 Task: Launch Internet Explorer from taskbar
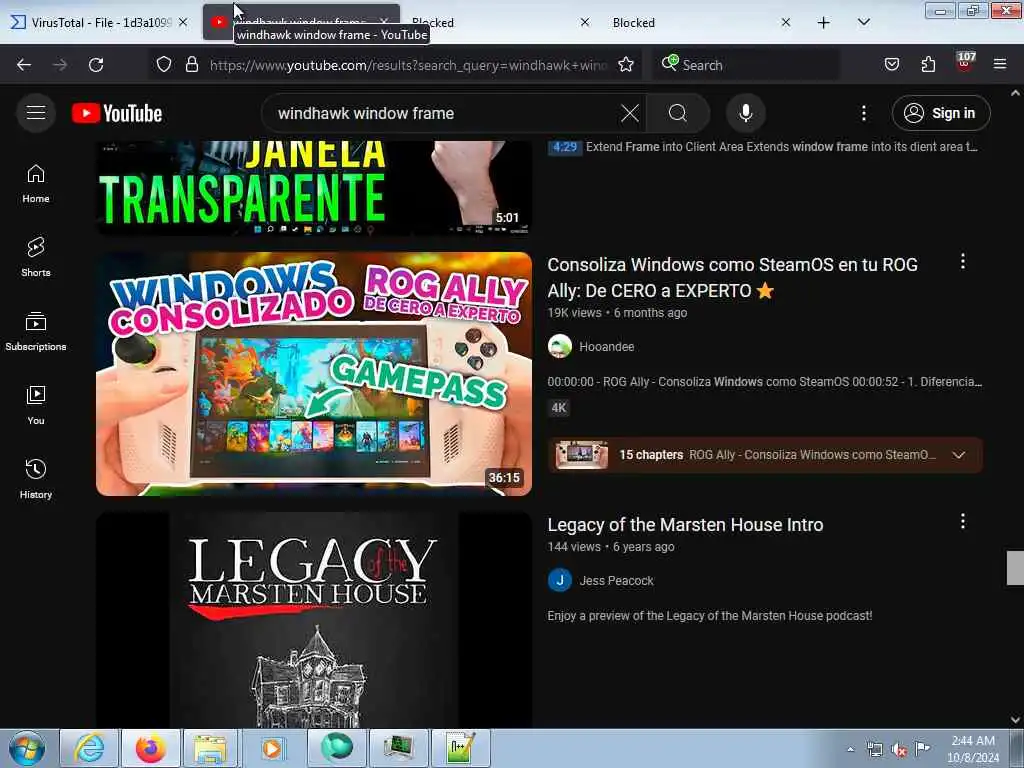(89, 748)
